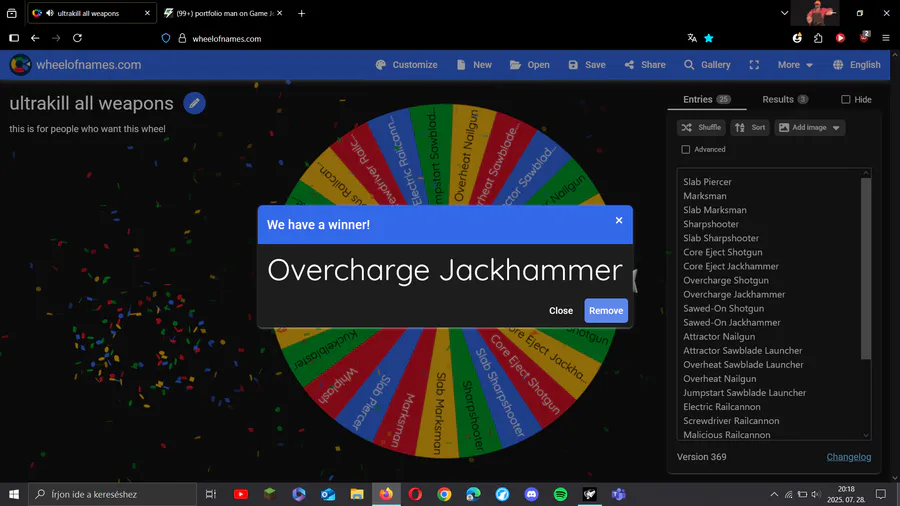Sort the entries alphabetically
900x506 pixels.
pos(750,127)
